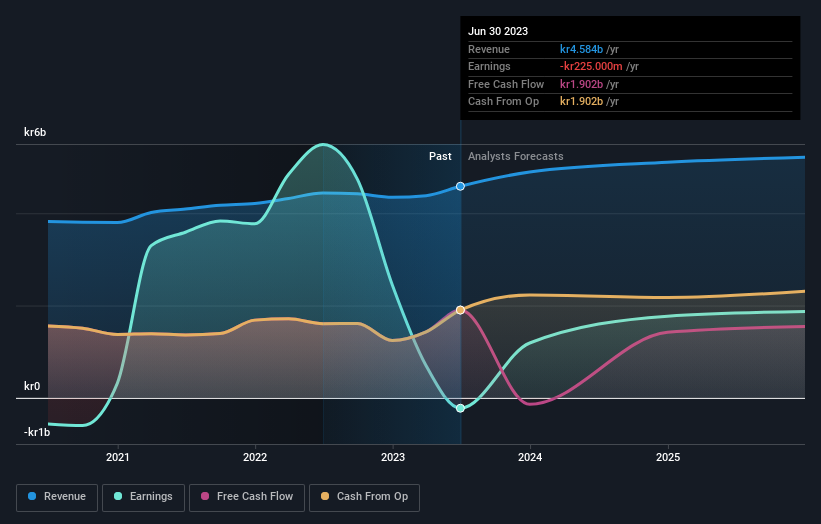Click the Free Cash Flow kr1.902b tooltip value
The width and height of the screenshot is (821, 524).
point(581,84)
